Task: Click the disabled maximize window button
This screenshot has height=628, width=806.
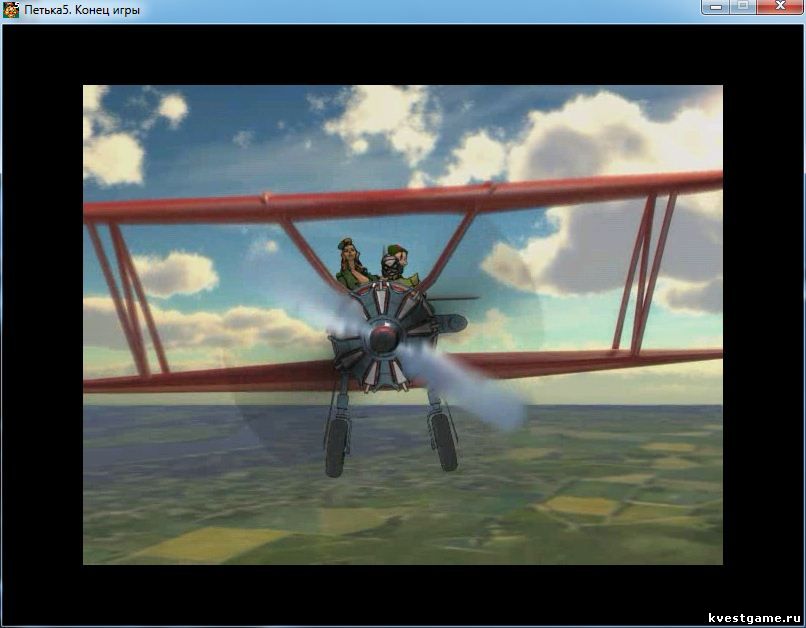Action: (x=743, y=7)
